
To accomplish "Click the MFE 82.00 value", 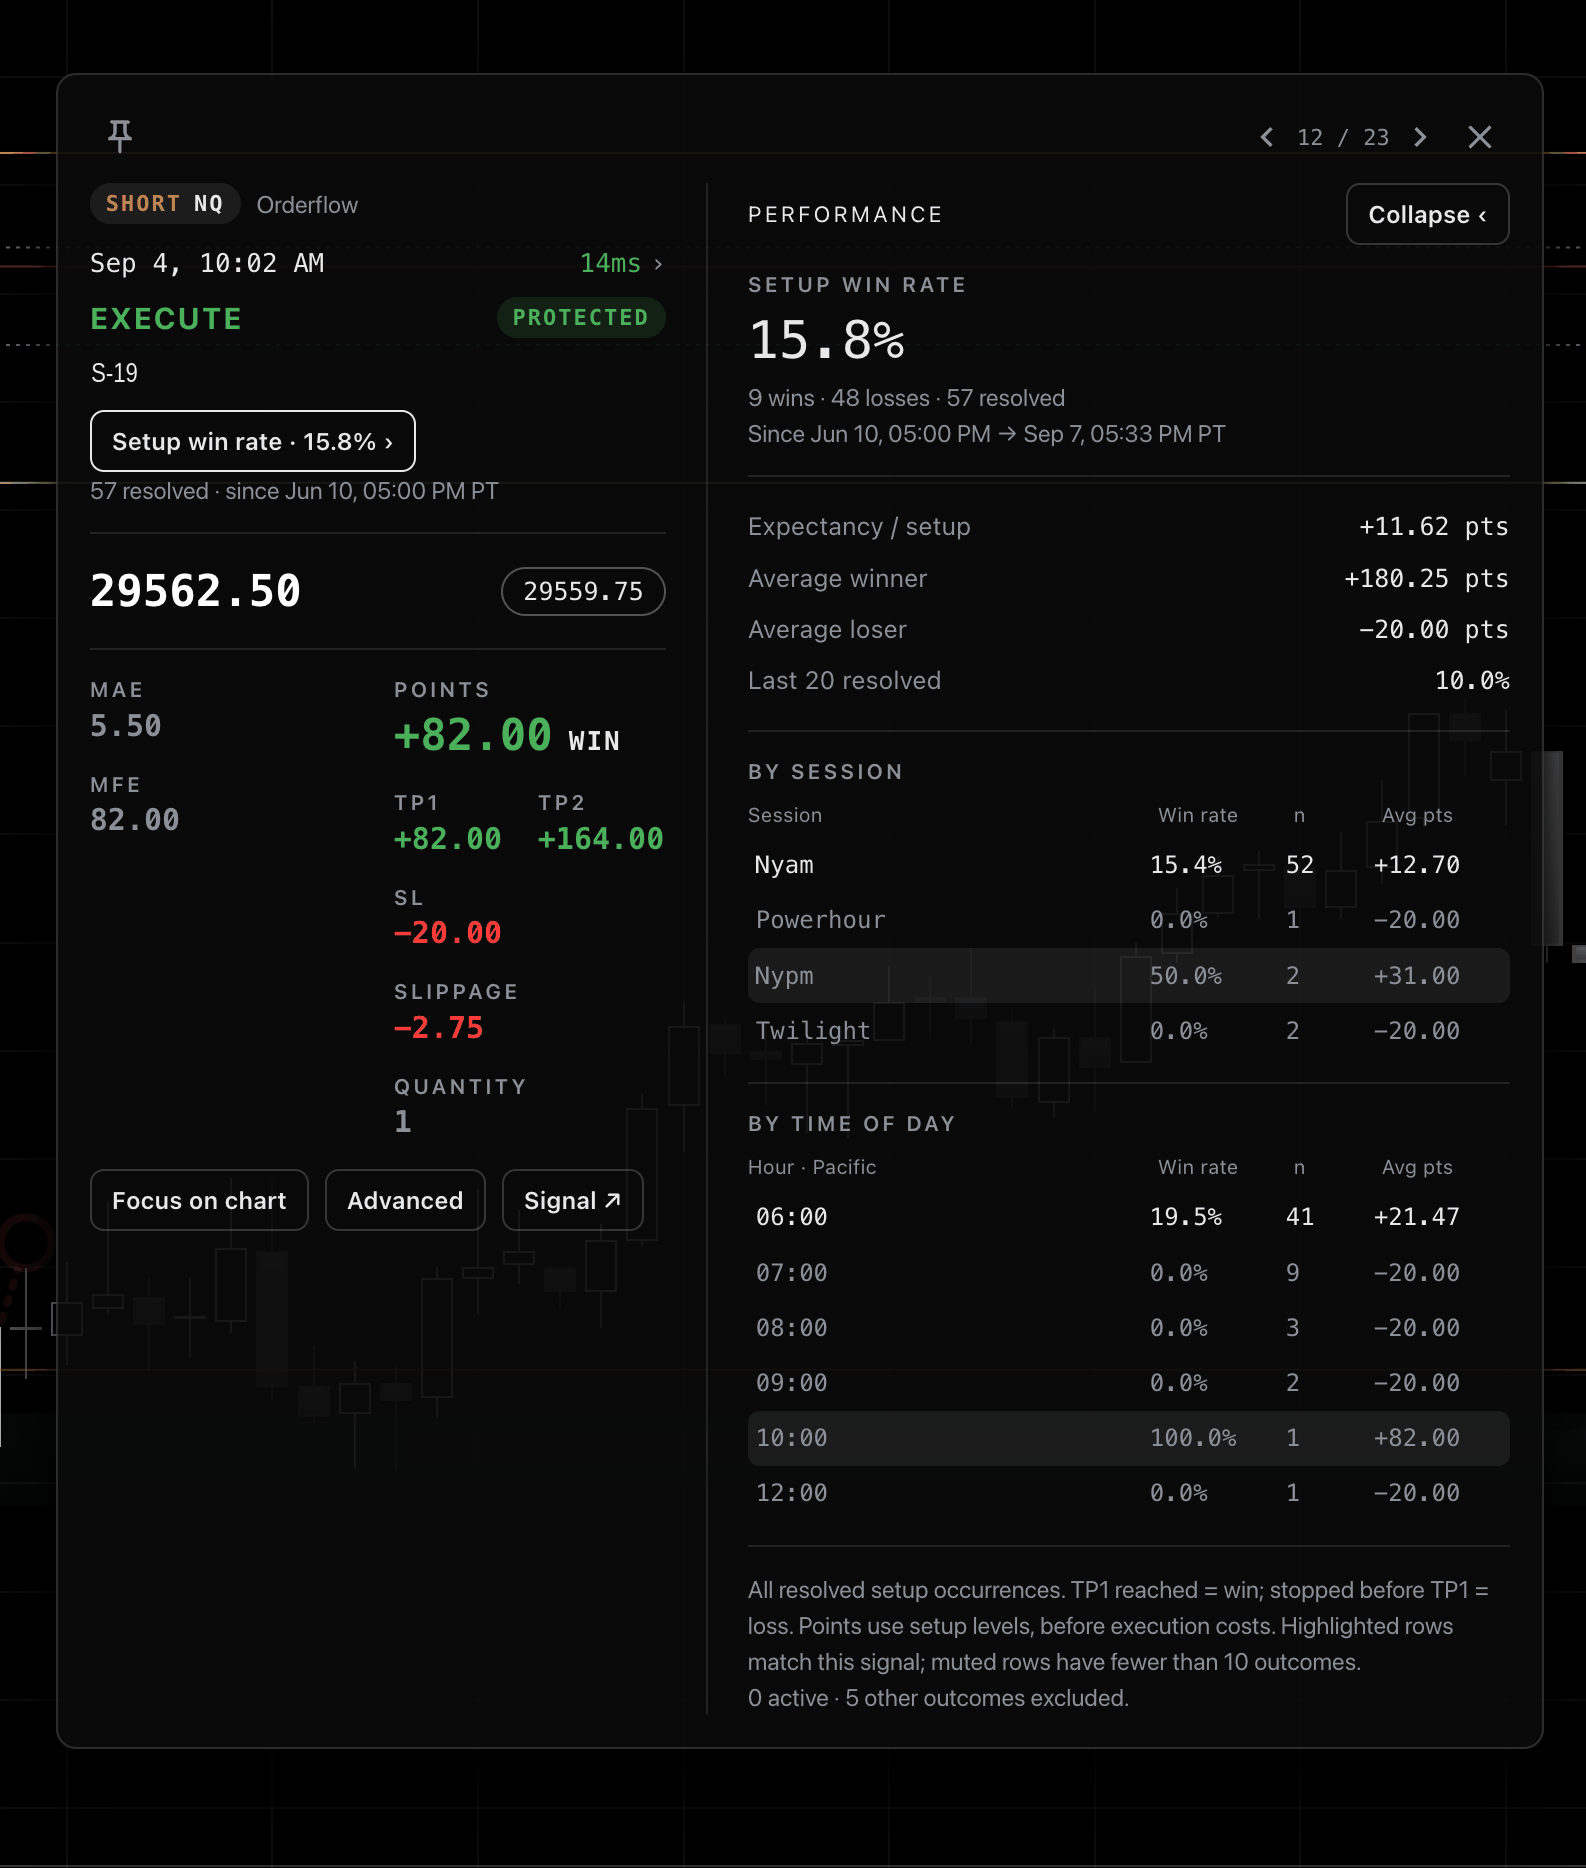I will coord(135,820).
